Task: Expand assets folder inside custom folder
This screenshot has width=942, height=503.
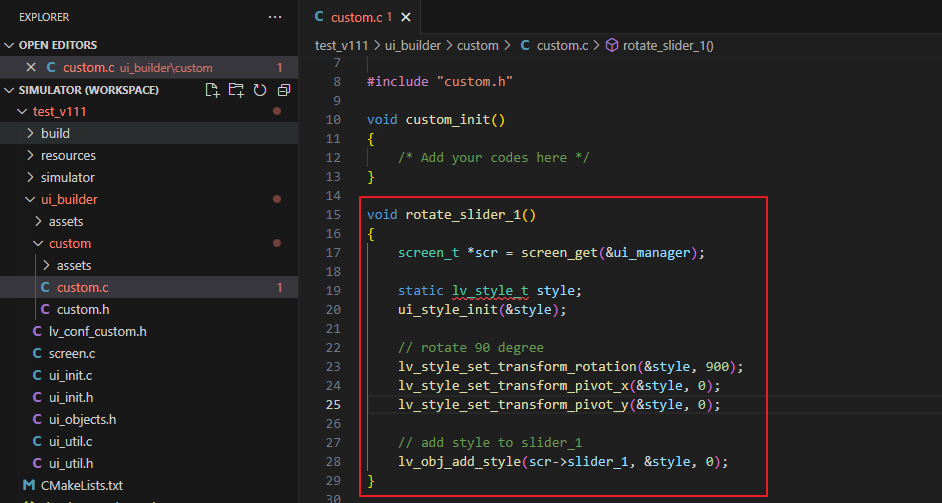Action: pos(47,265)
